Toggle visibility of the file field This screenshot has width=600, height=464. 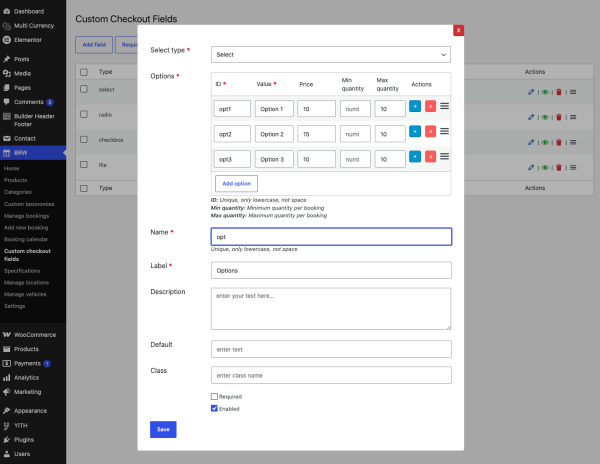(x=545, y=168)
